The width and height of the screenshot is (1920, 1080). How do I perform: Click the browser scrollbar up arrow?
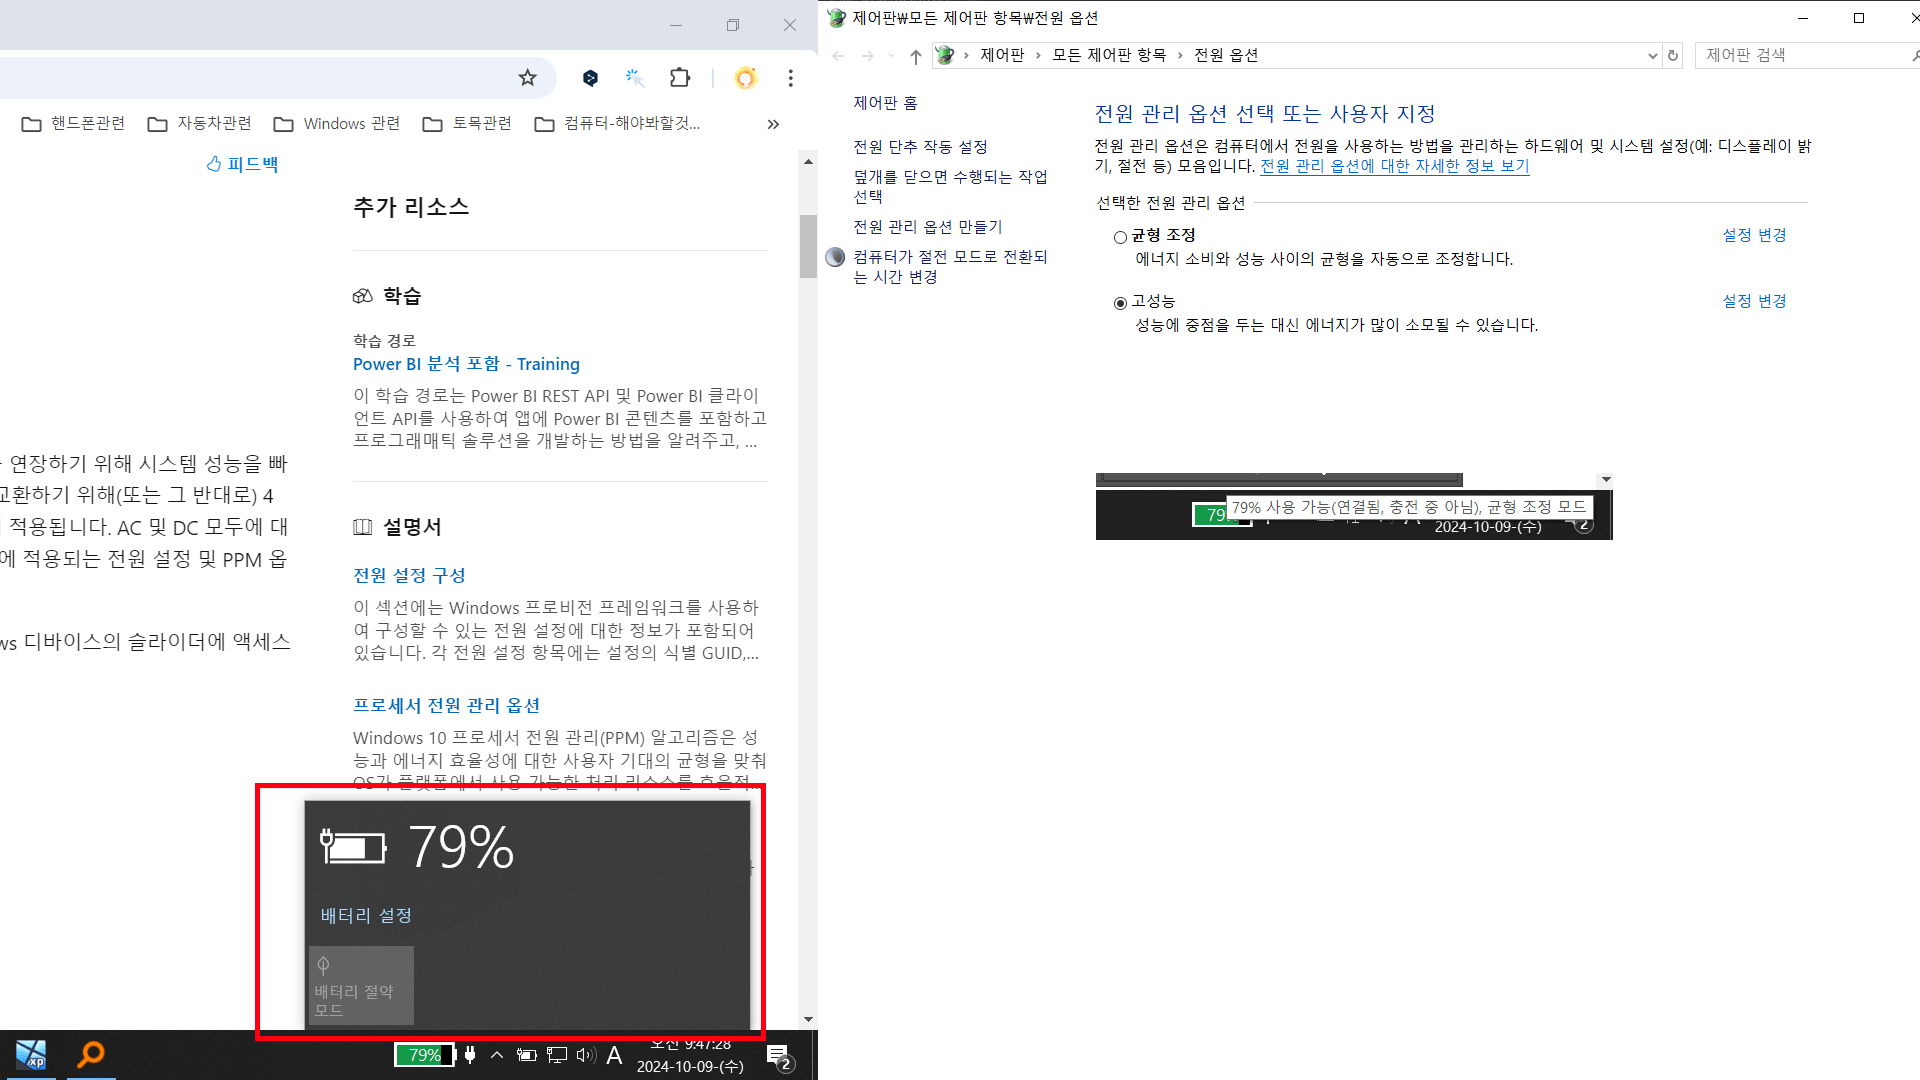(x=808, y=161)
